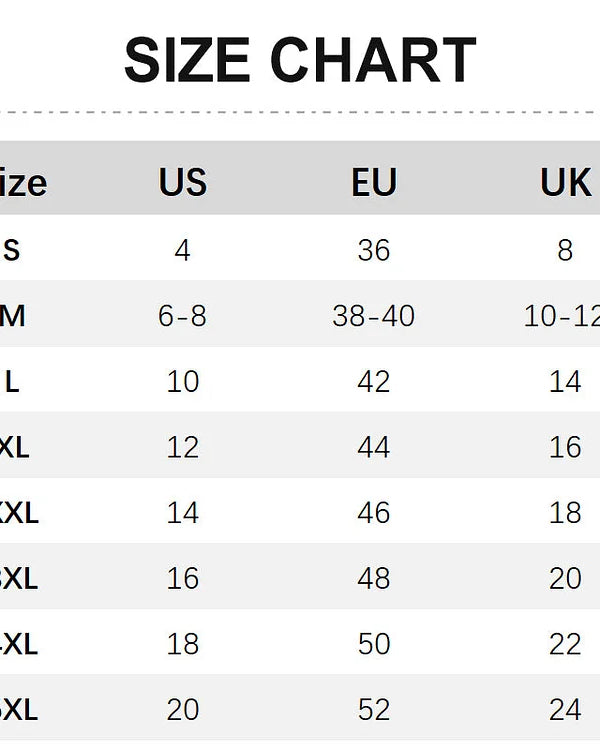Viewport: 600px width, 750px height.
Task: Select US size 10 in L row
Action: pyautogui.click(x=182, y=381)
